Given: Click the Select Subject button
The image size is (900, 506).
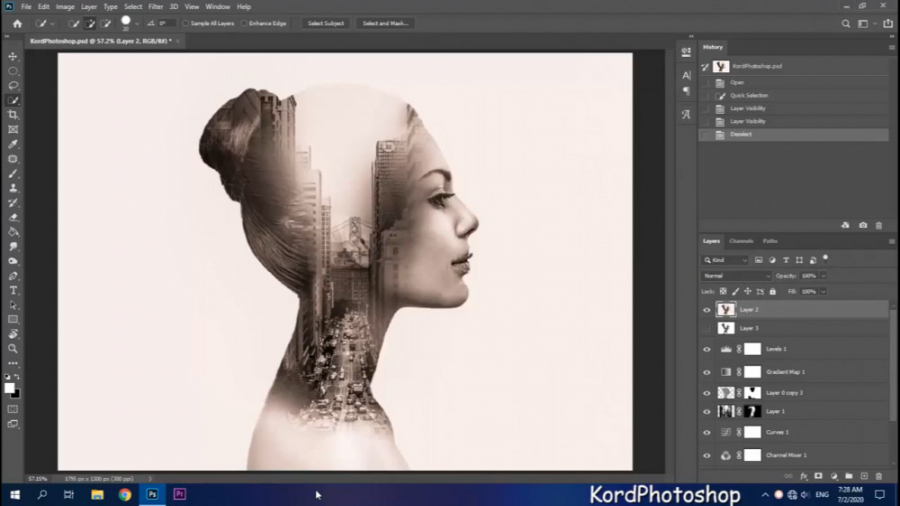Looking at the screenshot, I should 326,23.
